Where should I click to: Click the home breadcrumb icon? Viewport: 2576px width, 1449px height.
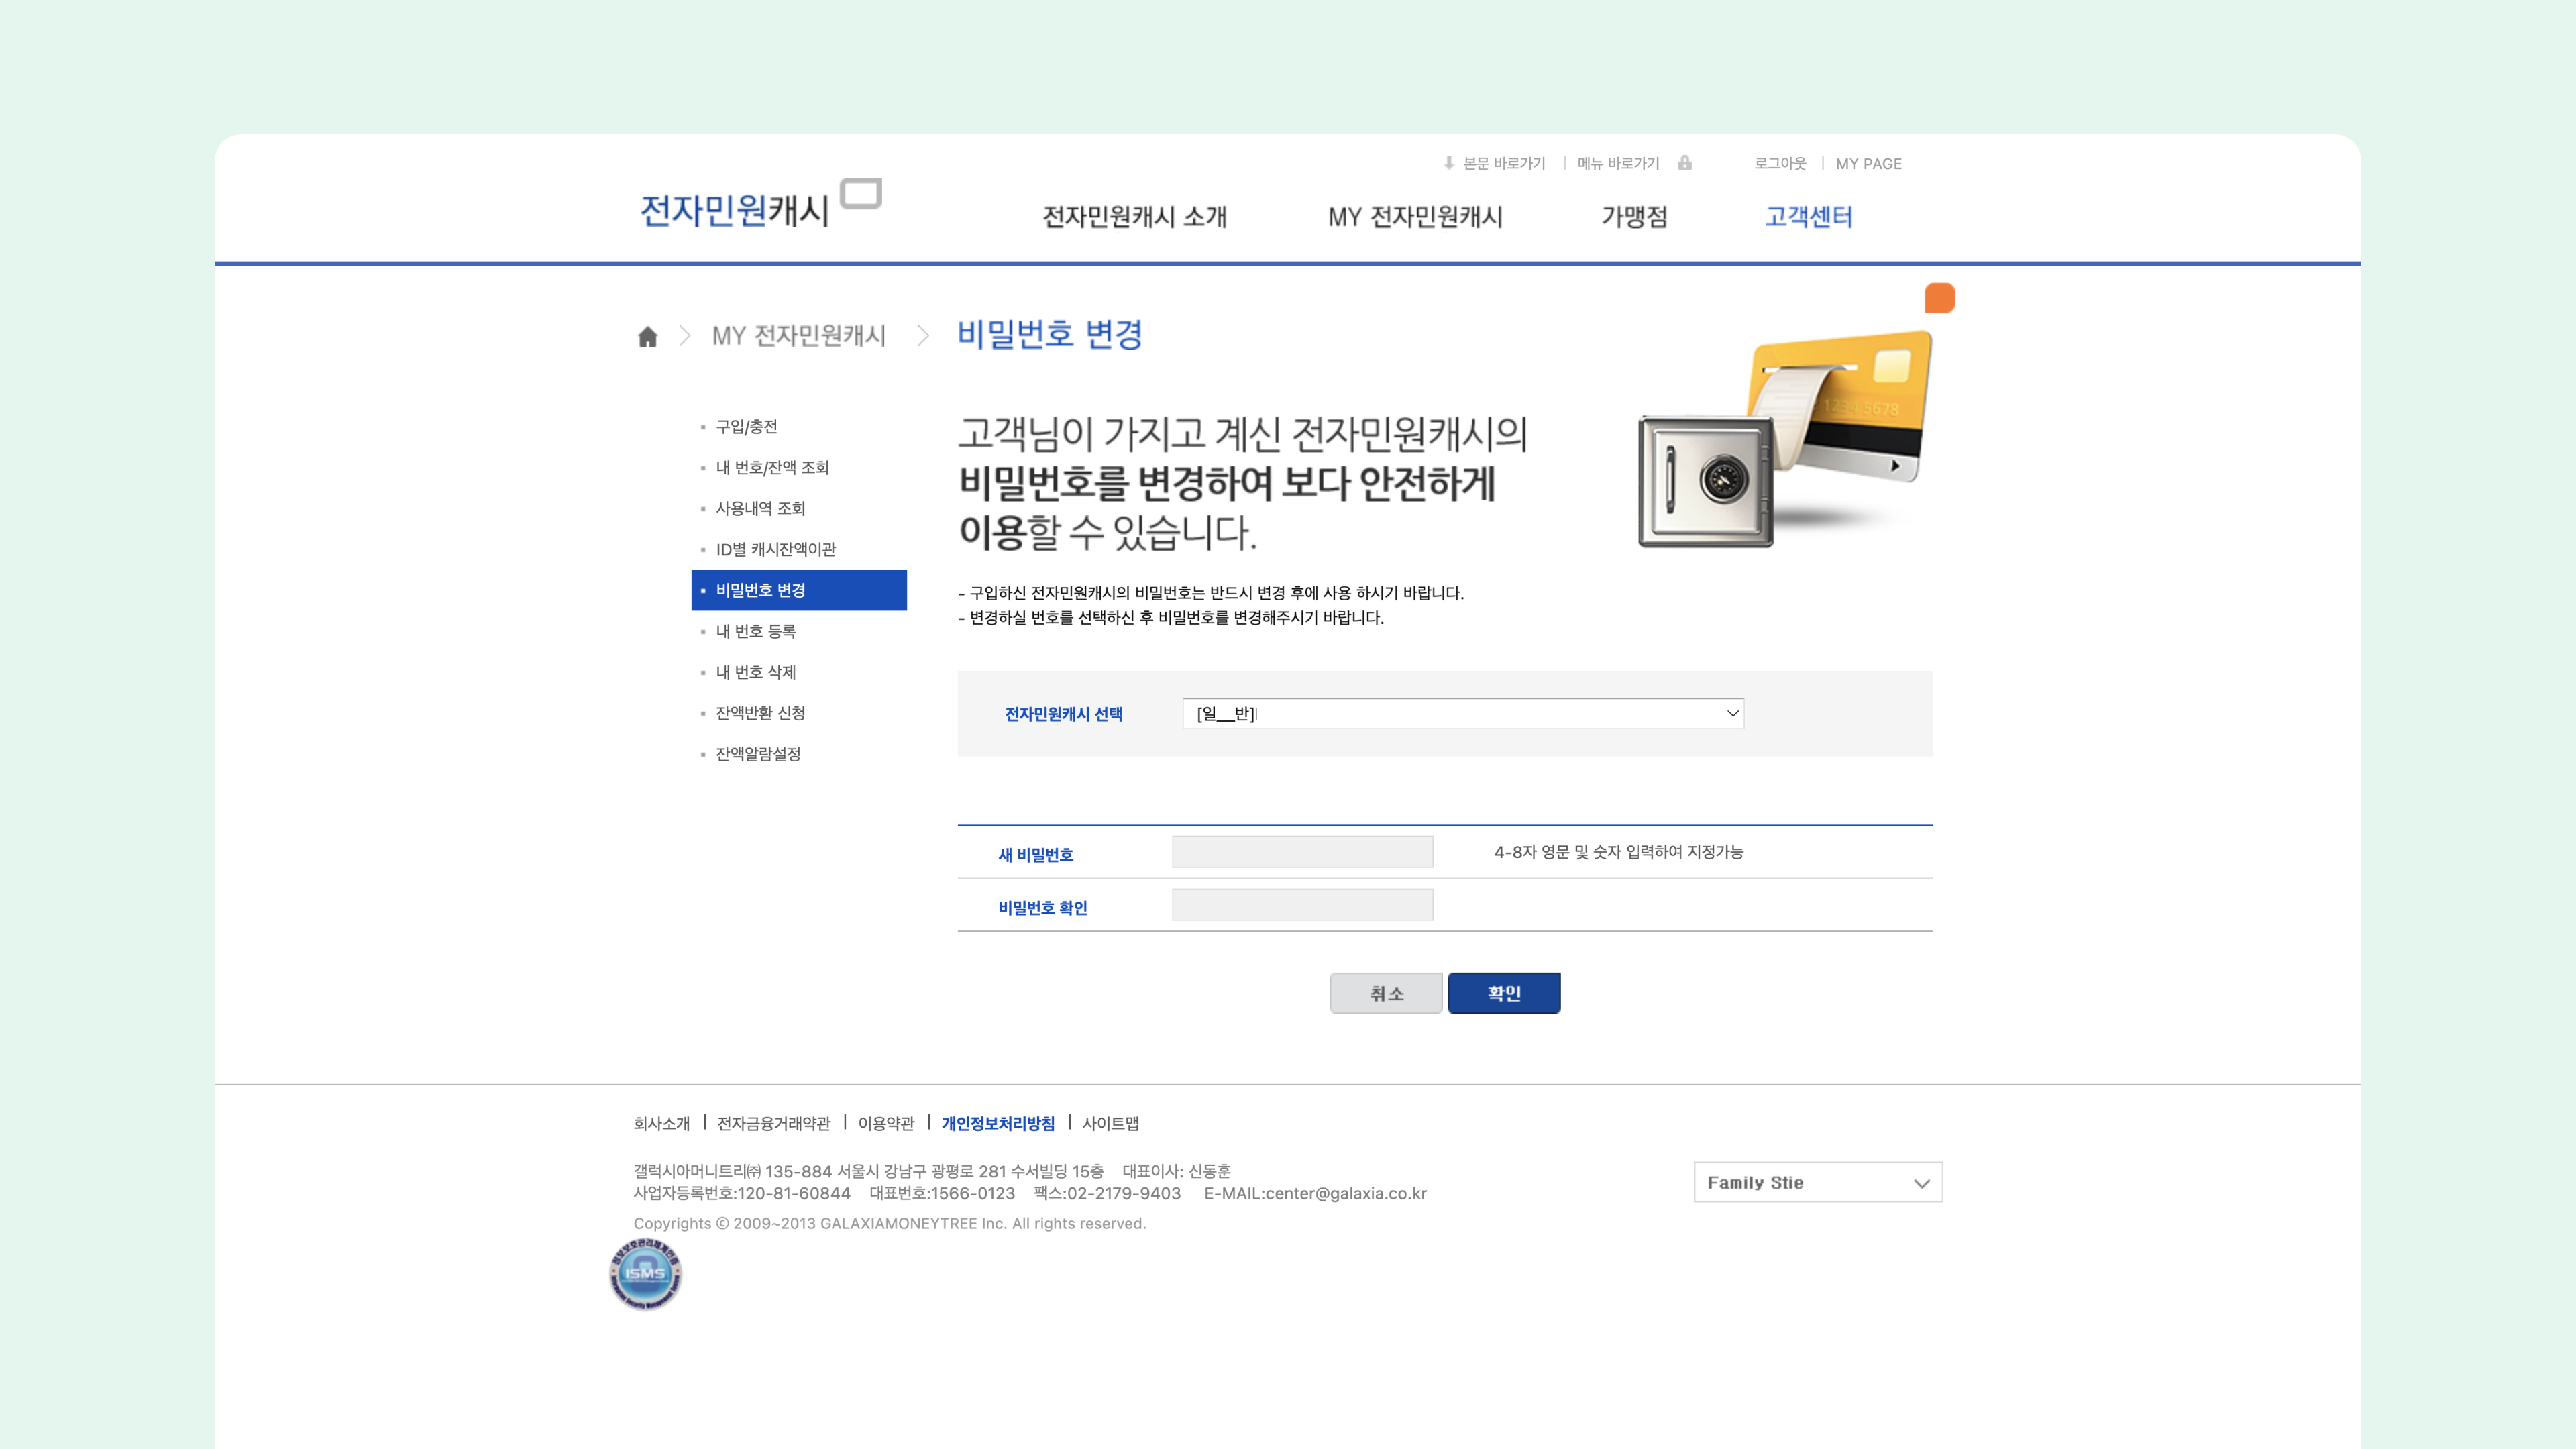pyautogui.click(x=648, y=337)
